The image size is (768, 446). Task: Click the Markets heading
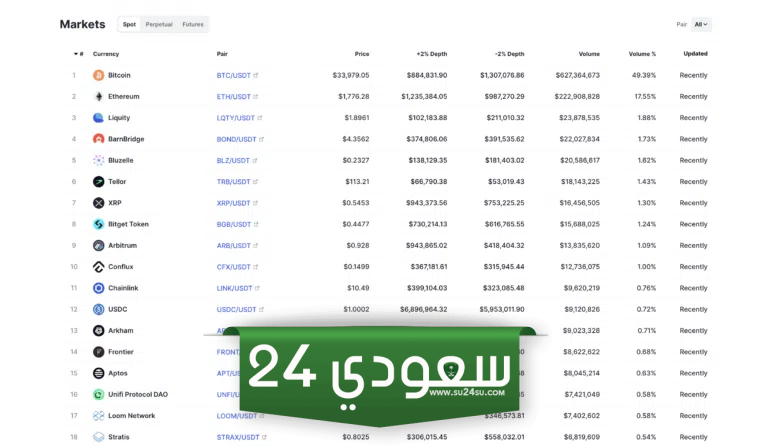[x=82, y=24]
